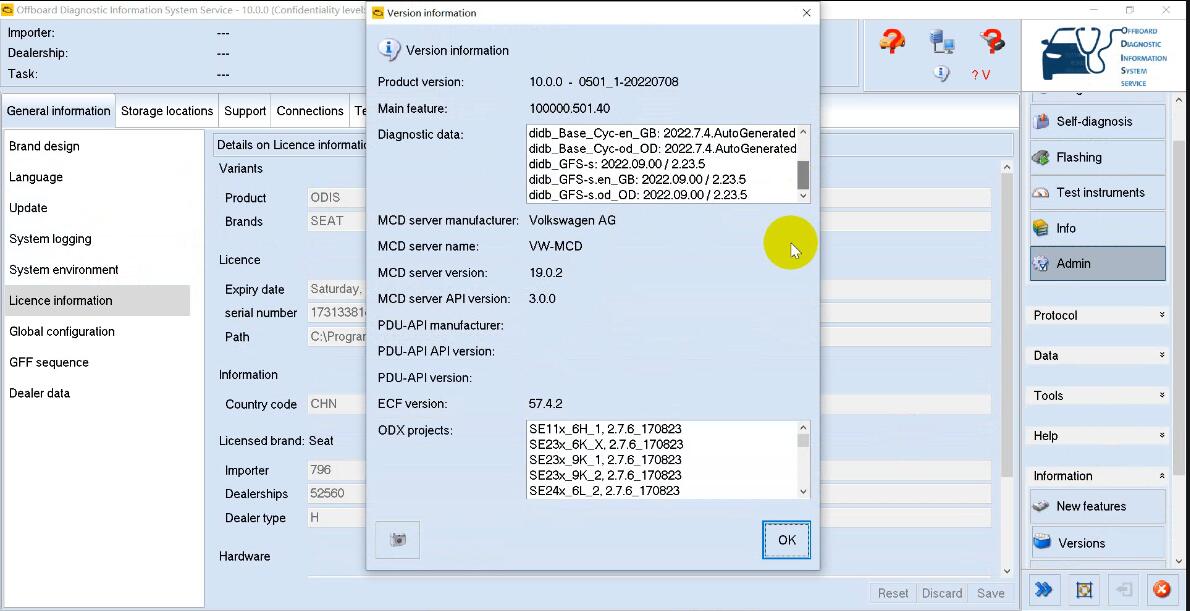Image resolution: width=1190 pixels, height=611 pixels.
Task: Click the key with red question mark icon
Action: [991, 40]
